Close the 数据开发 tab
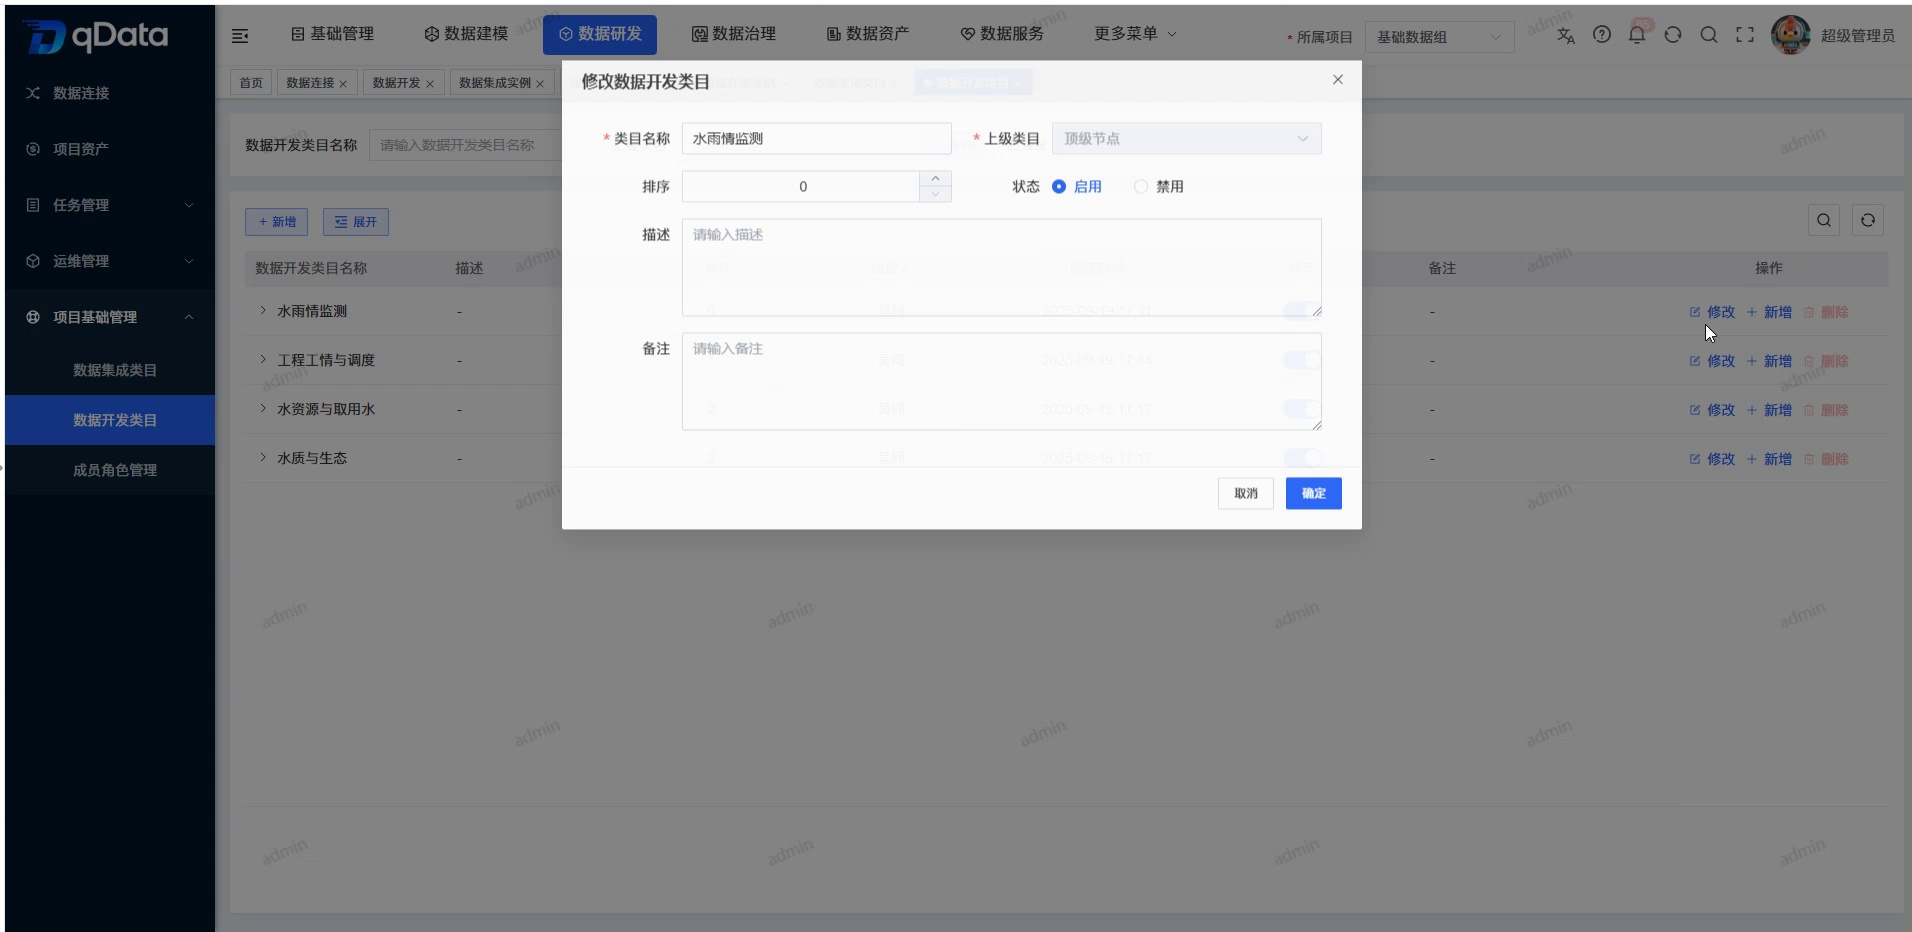The width and height of the screenshot is (1912, 932). (430, 84)
